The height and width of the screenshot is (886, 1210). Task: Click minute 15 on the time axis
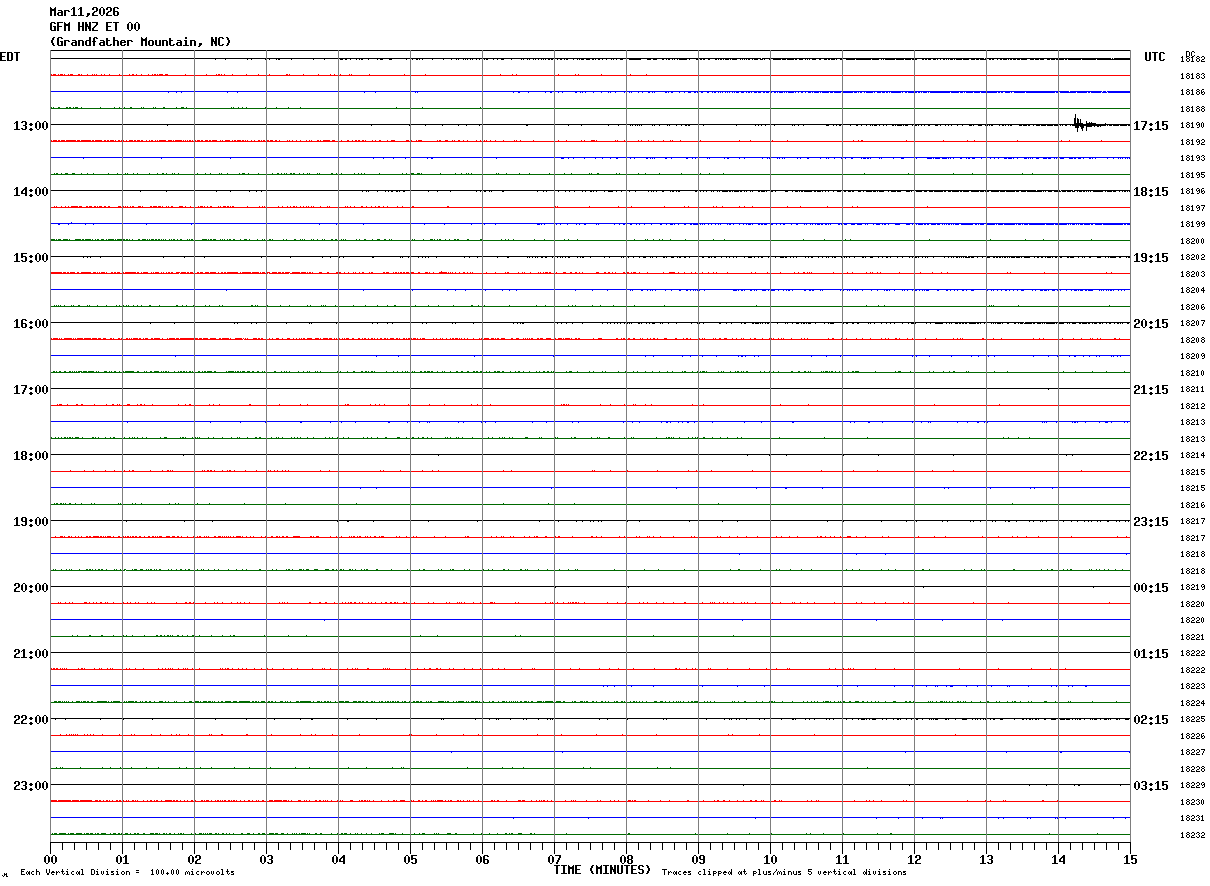tap(1130, 859)
